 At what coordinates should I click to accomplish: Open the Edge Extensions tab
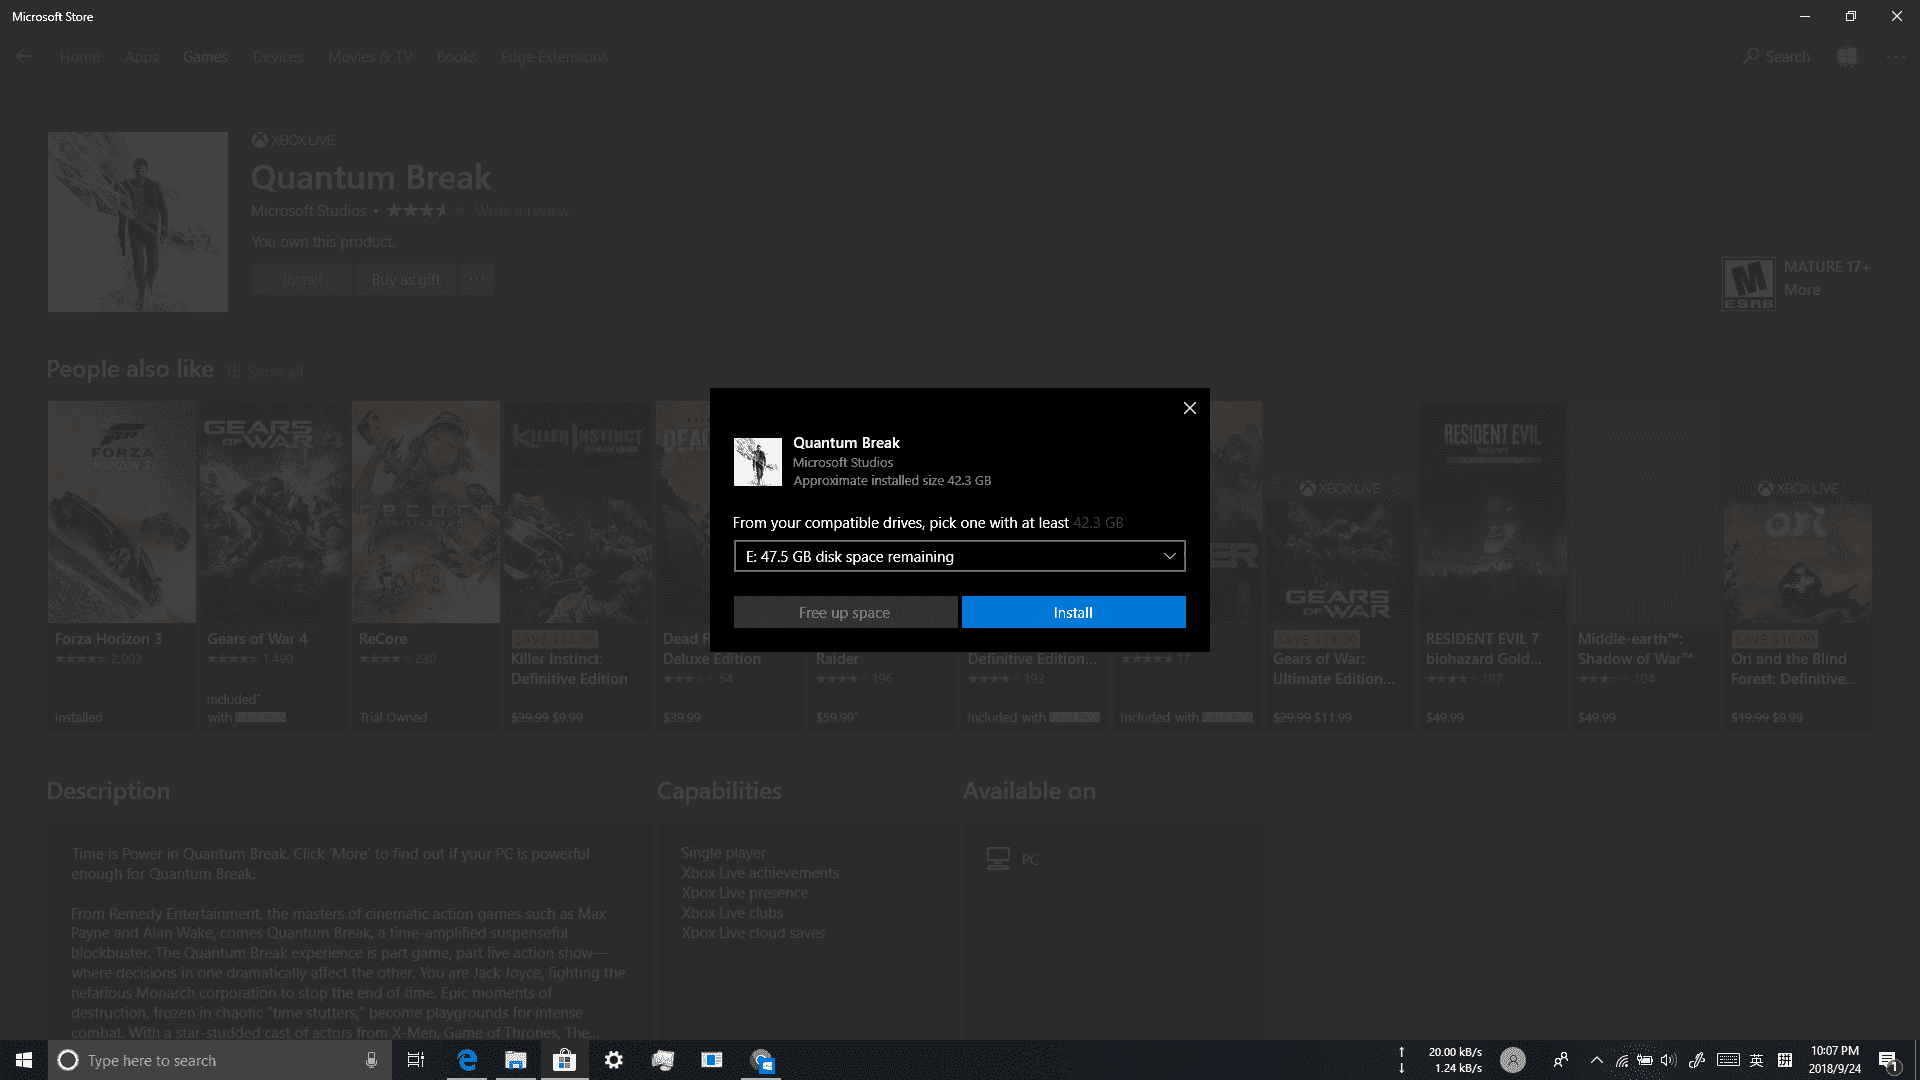[554, 57]
